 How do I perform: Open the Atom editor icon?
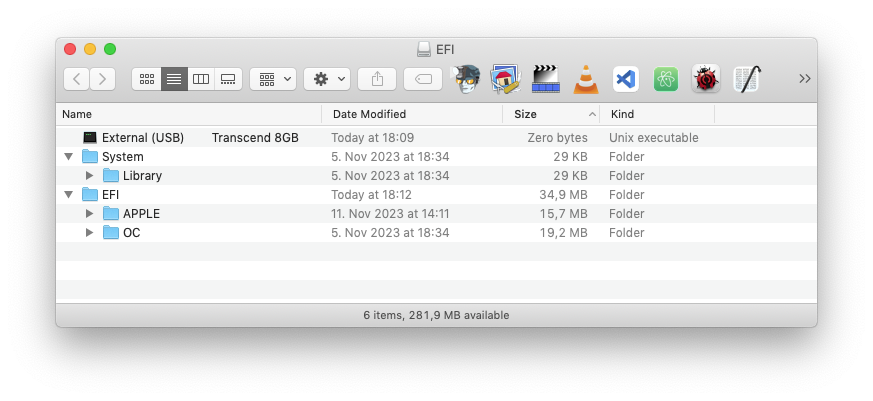tap(666, 78)
